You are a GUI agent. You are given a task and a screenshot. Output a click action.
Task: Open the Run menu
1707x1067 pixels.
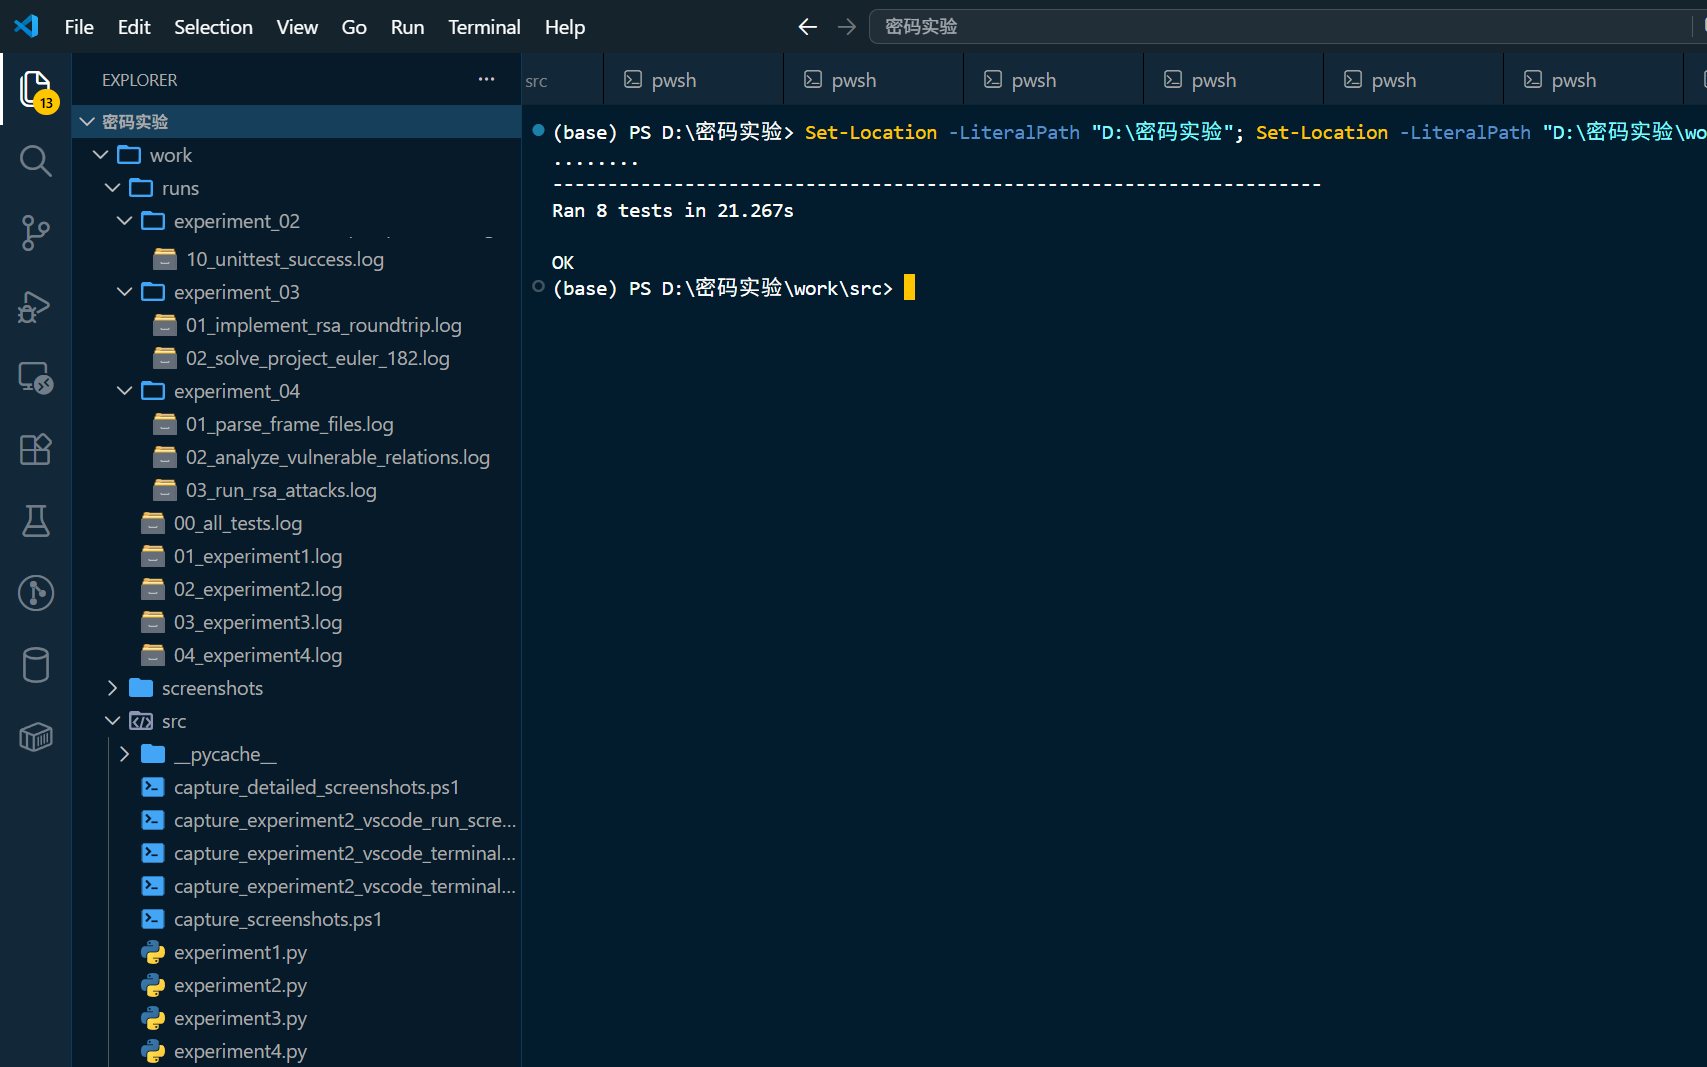pyautogui.click(x=407, y=27)
